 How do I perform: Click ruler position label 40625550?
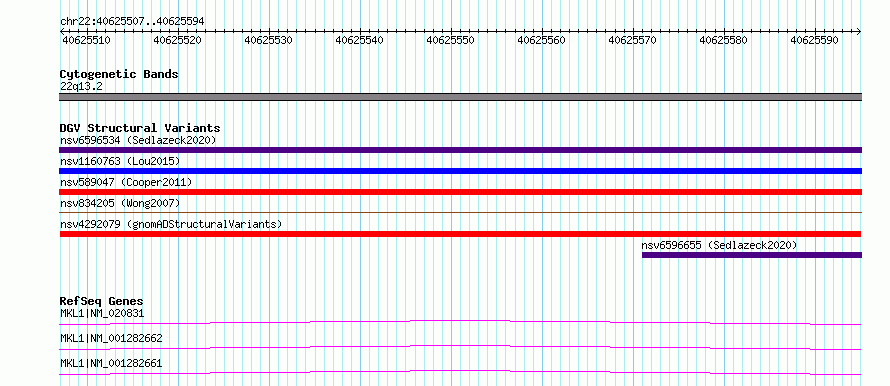click(451, 41)
